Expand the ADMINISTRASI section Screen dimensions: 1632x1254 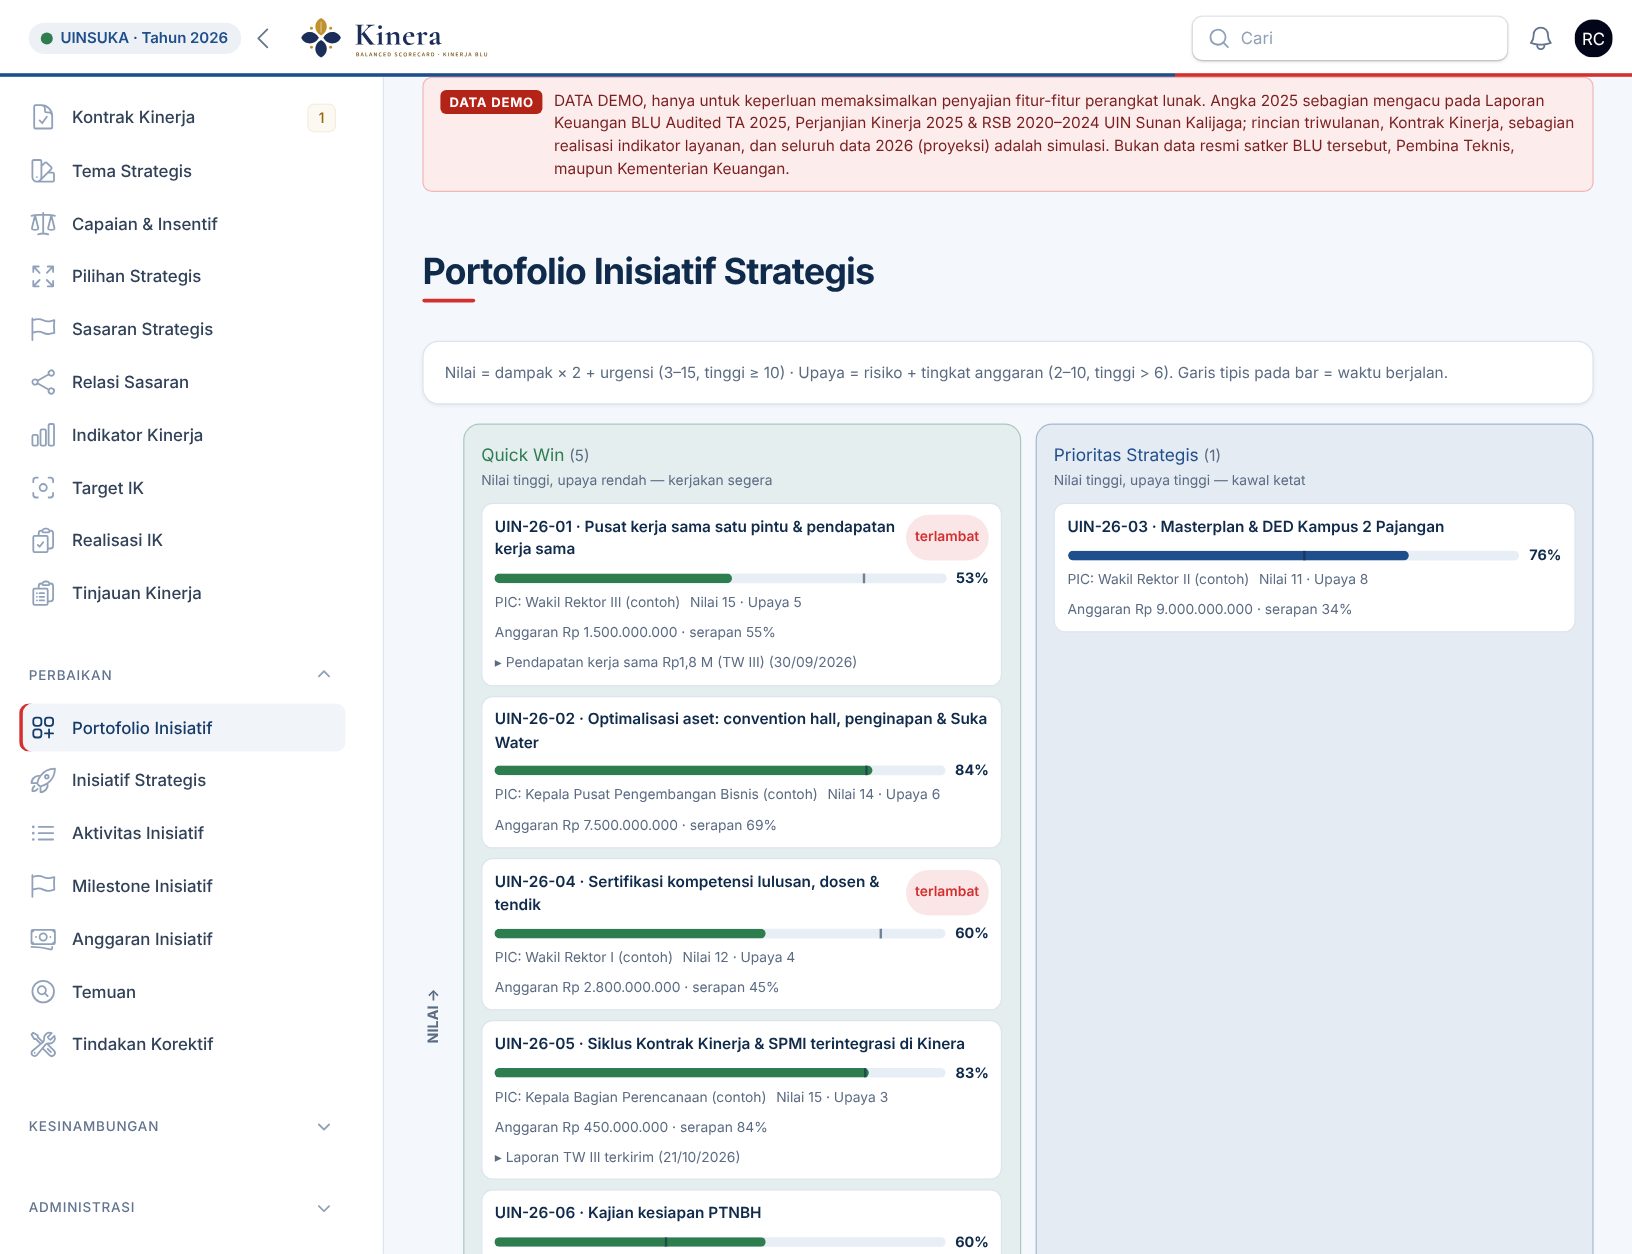tap(324, 1208)
